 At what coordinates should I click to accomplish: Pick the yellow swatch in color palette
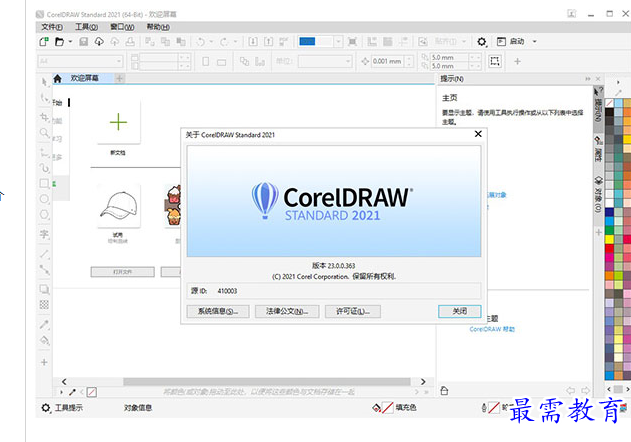(610, 239)
